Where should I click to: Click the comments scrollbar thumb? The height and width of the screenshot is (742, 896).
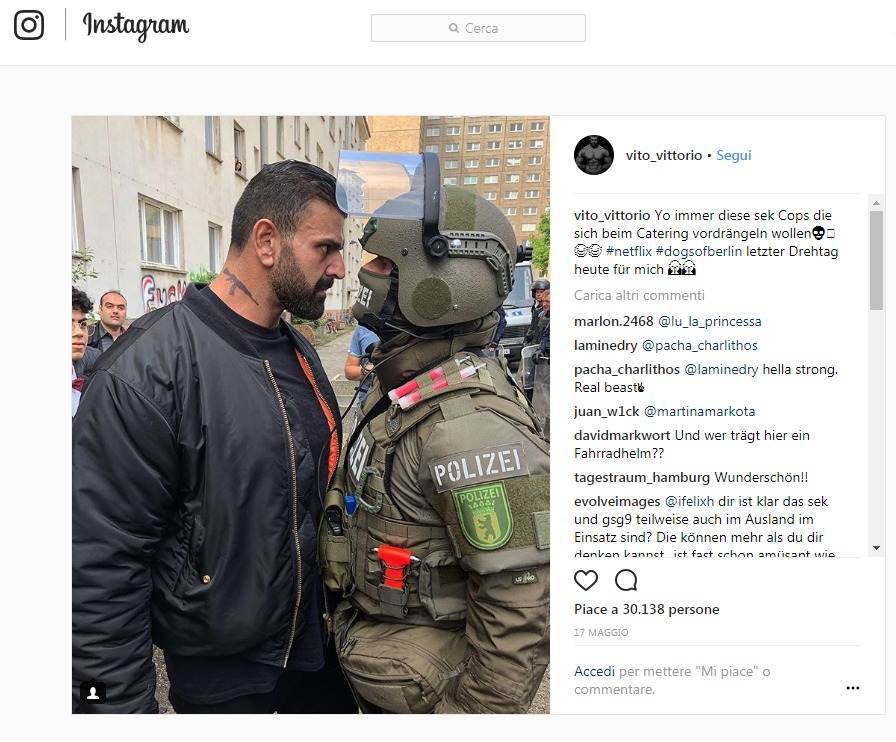coord(876,260)
